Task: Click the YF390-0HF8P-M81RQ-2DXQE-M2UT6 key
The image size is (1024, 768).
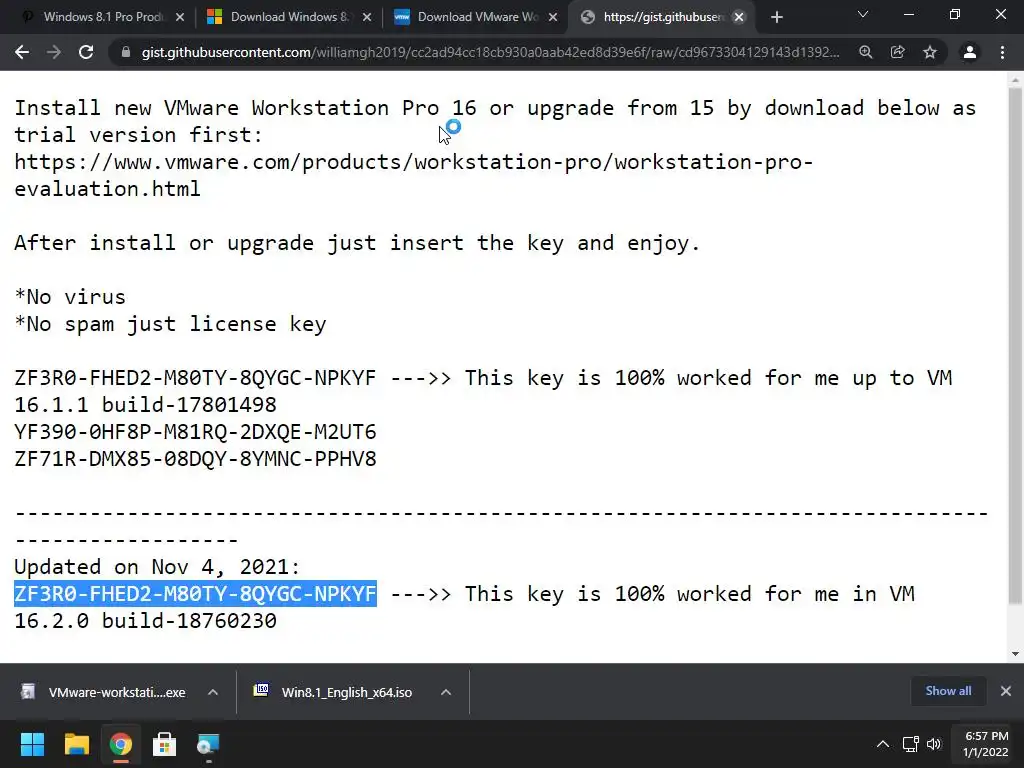Action: click(195, 432)
